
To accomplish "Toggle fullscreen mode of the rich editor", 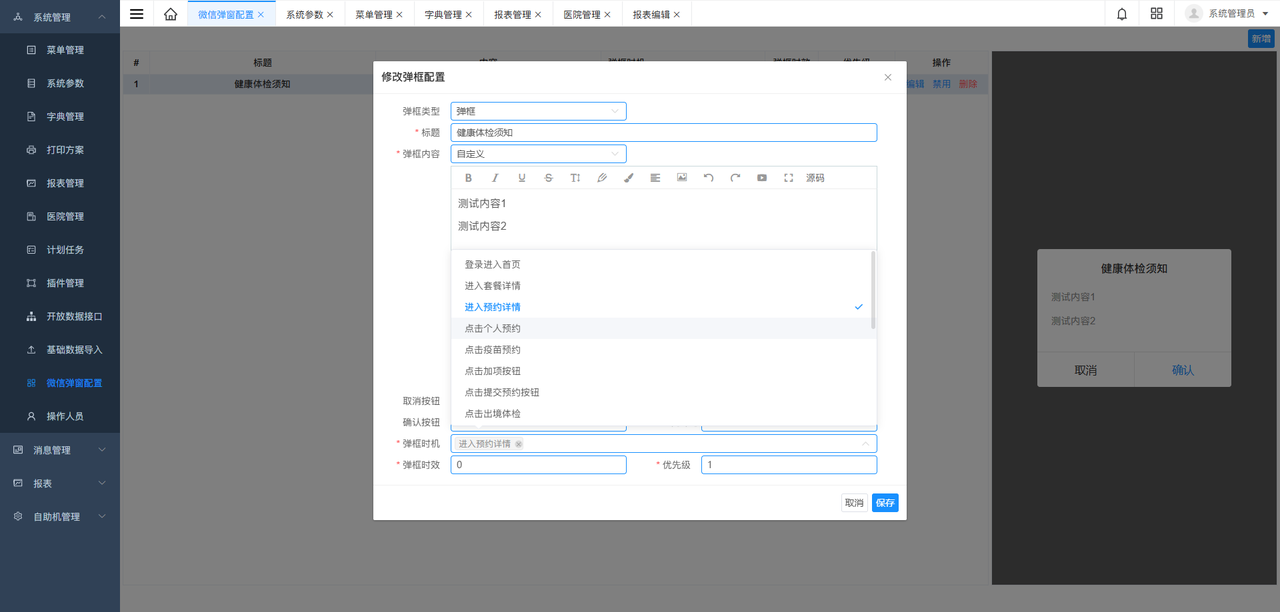I will tap(788, 178).
